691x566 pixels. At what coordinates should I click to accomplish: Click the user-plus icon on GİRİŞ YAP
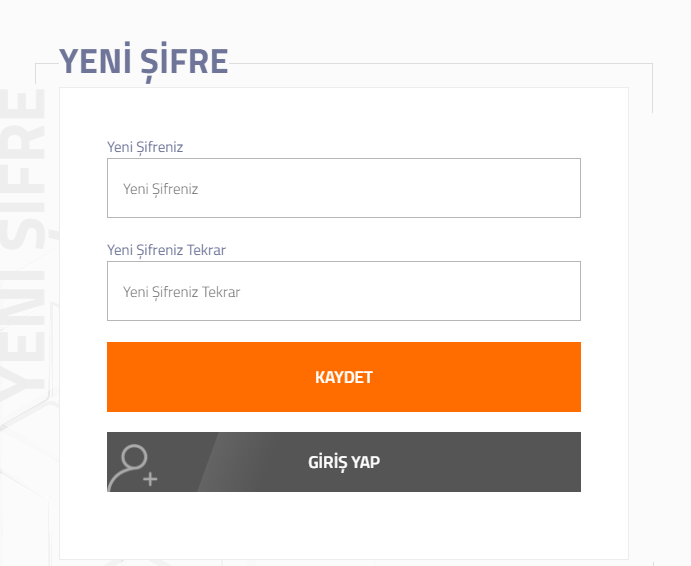pos(133,467)
